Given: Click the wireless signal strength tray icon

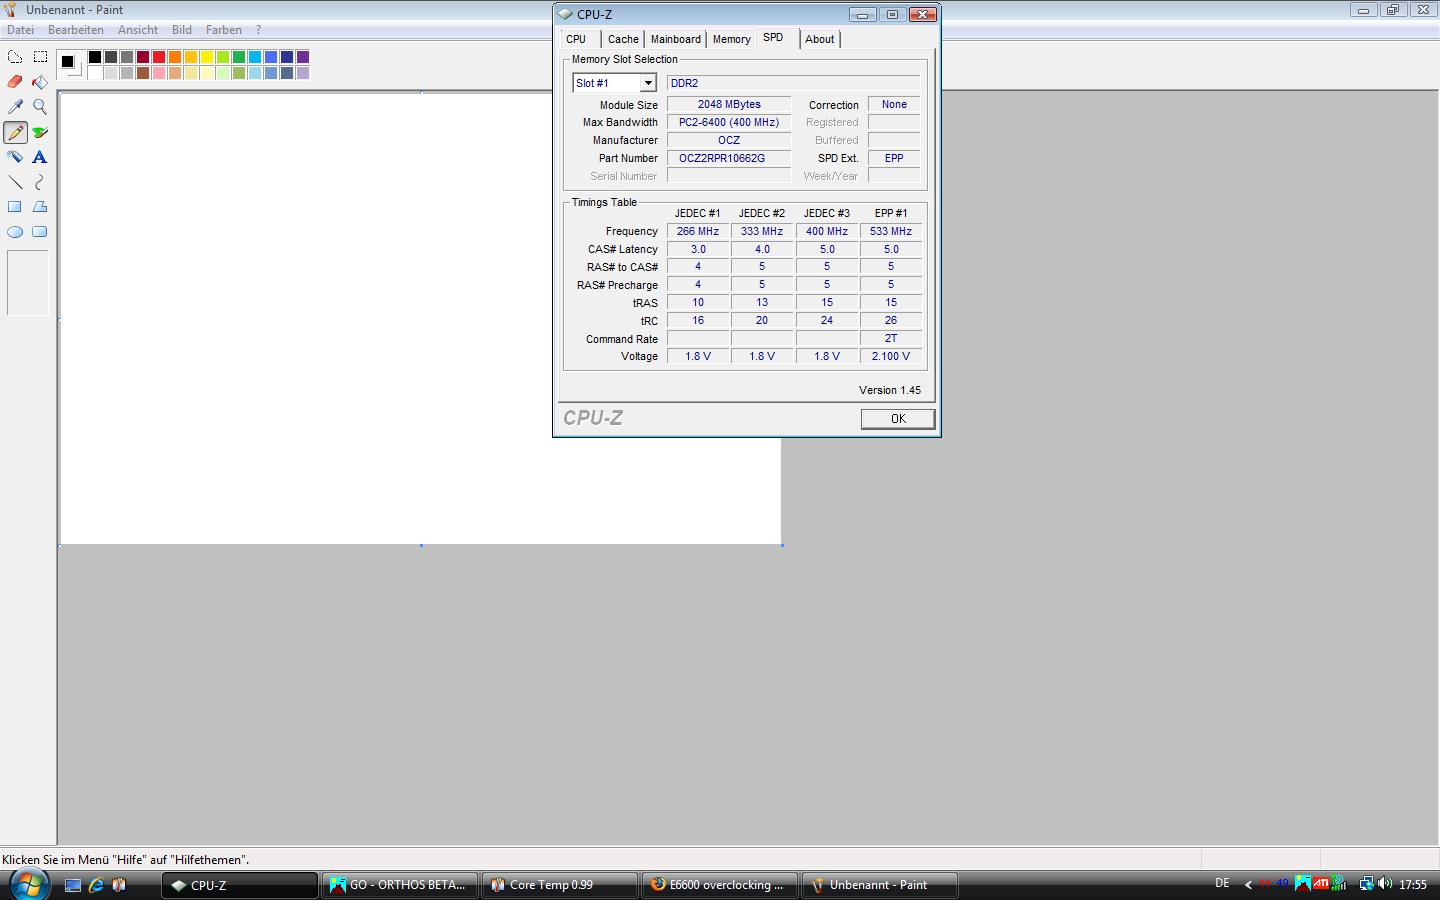Looking at the screenshot, I should tap(1340, 884).
